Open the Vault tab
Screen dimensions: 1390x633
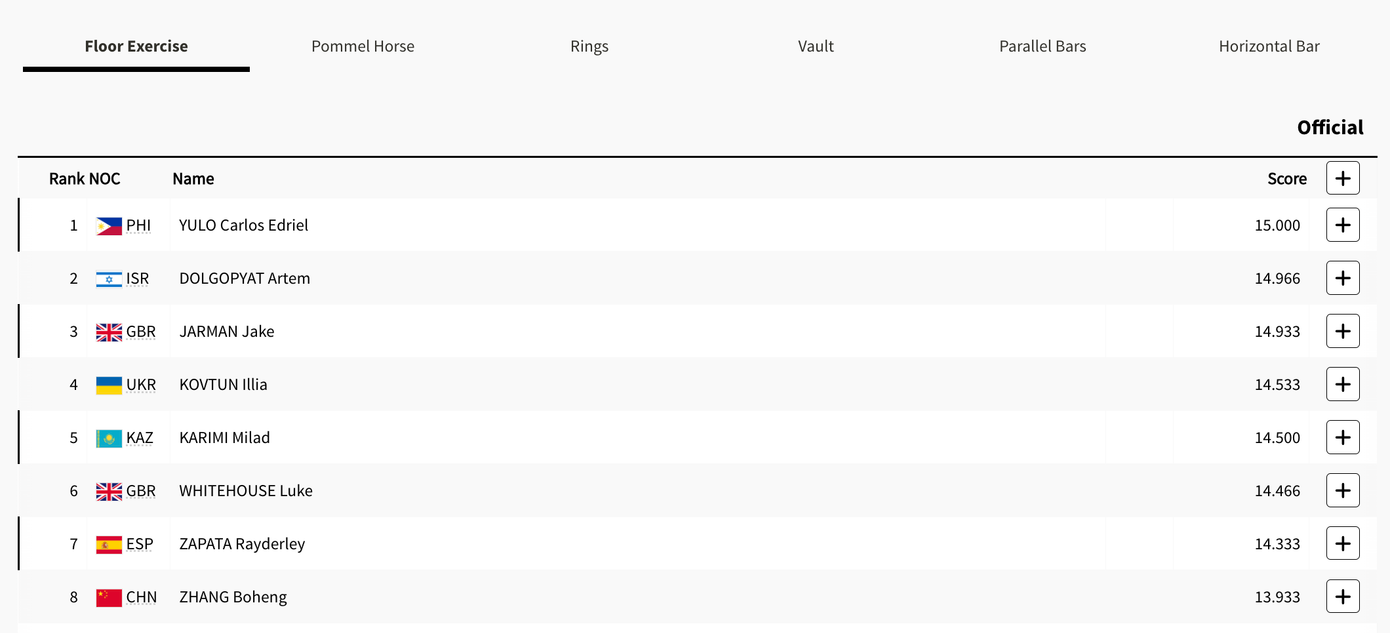(816, 46)
